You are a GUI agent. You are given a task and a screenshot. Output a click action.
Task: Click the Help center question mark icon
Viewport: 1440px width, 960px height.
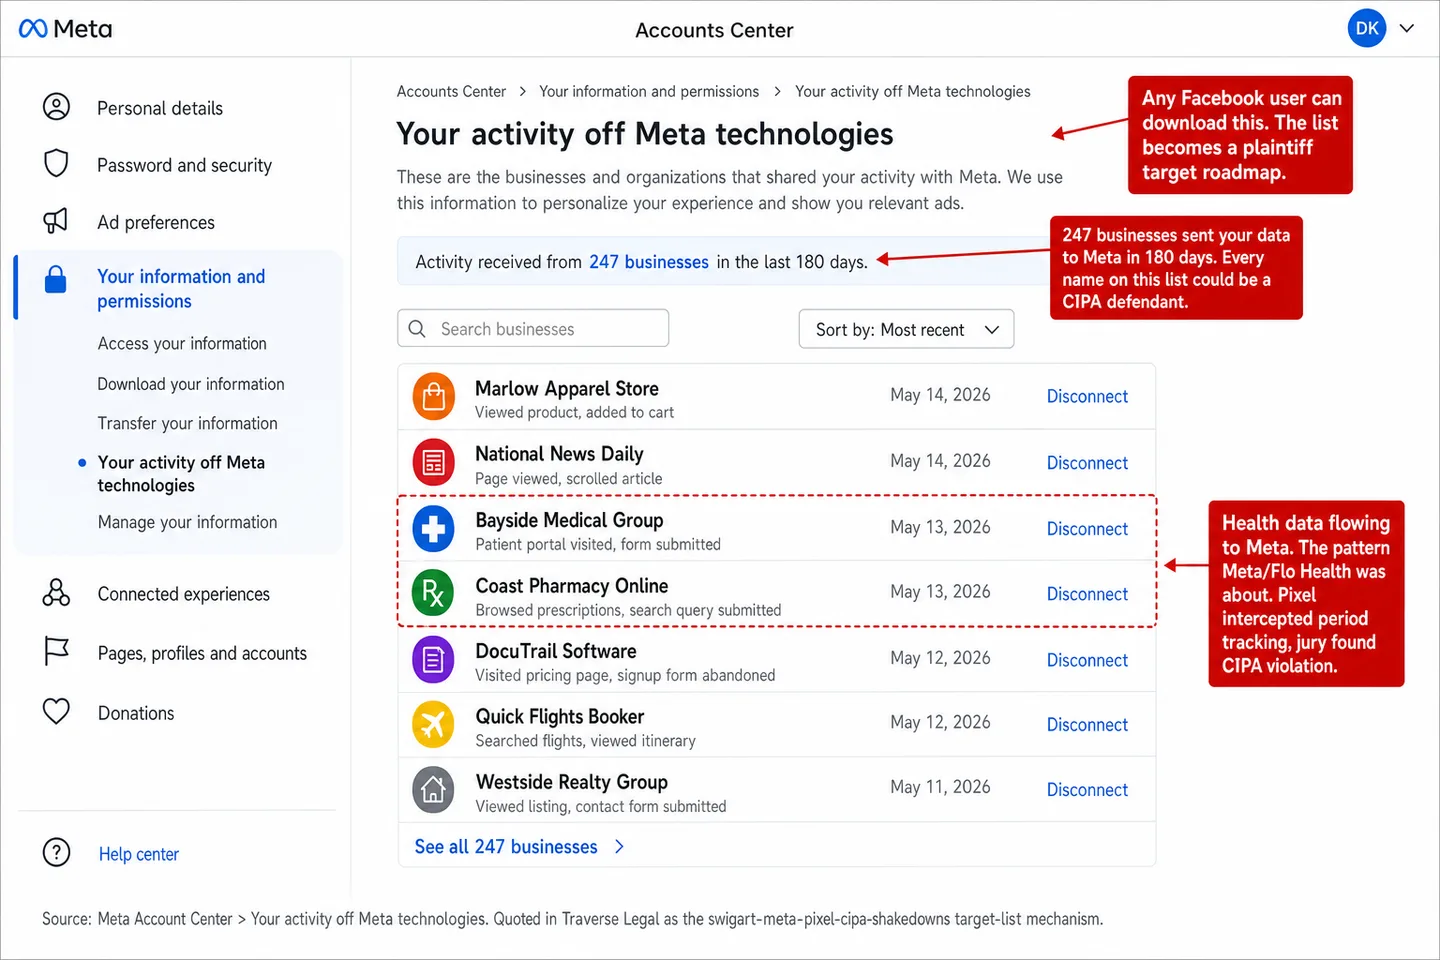pyautogui.click(x=57, y=853)
